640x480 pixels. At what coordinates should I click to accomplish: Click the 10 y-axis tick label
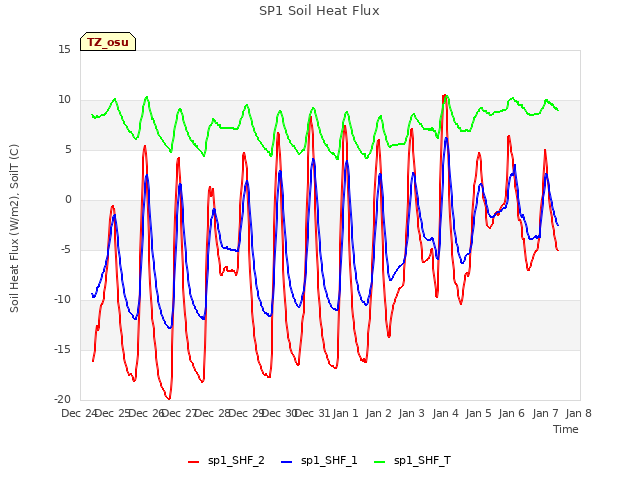[x=64, y=100]
